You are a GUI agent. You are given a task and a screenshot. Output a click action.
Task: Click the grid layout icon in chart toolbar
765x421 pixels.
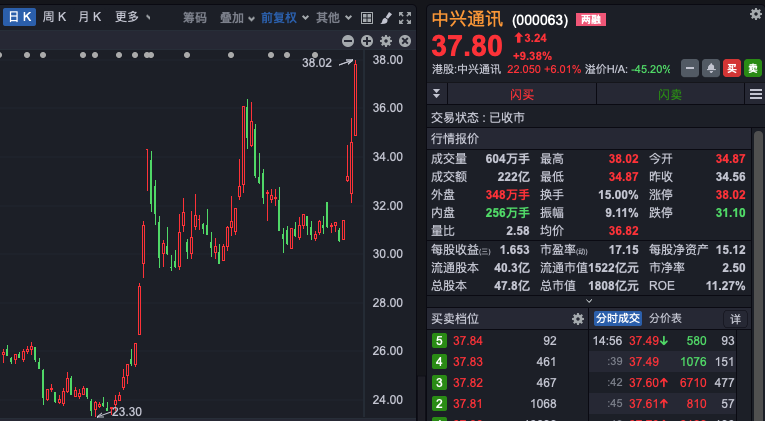tap(366, 19)
